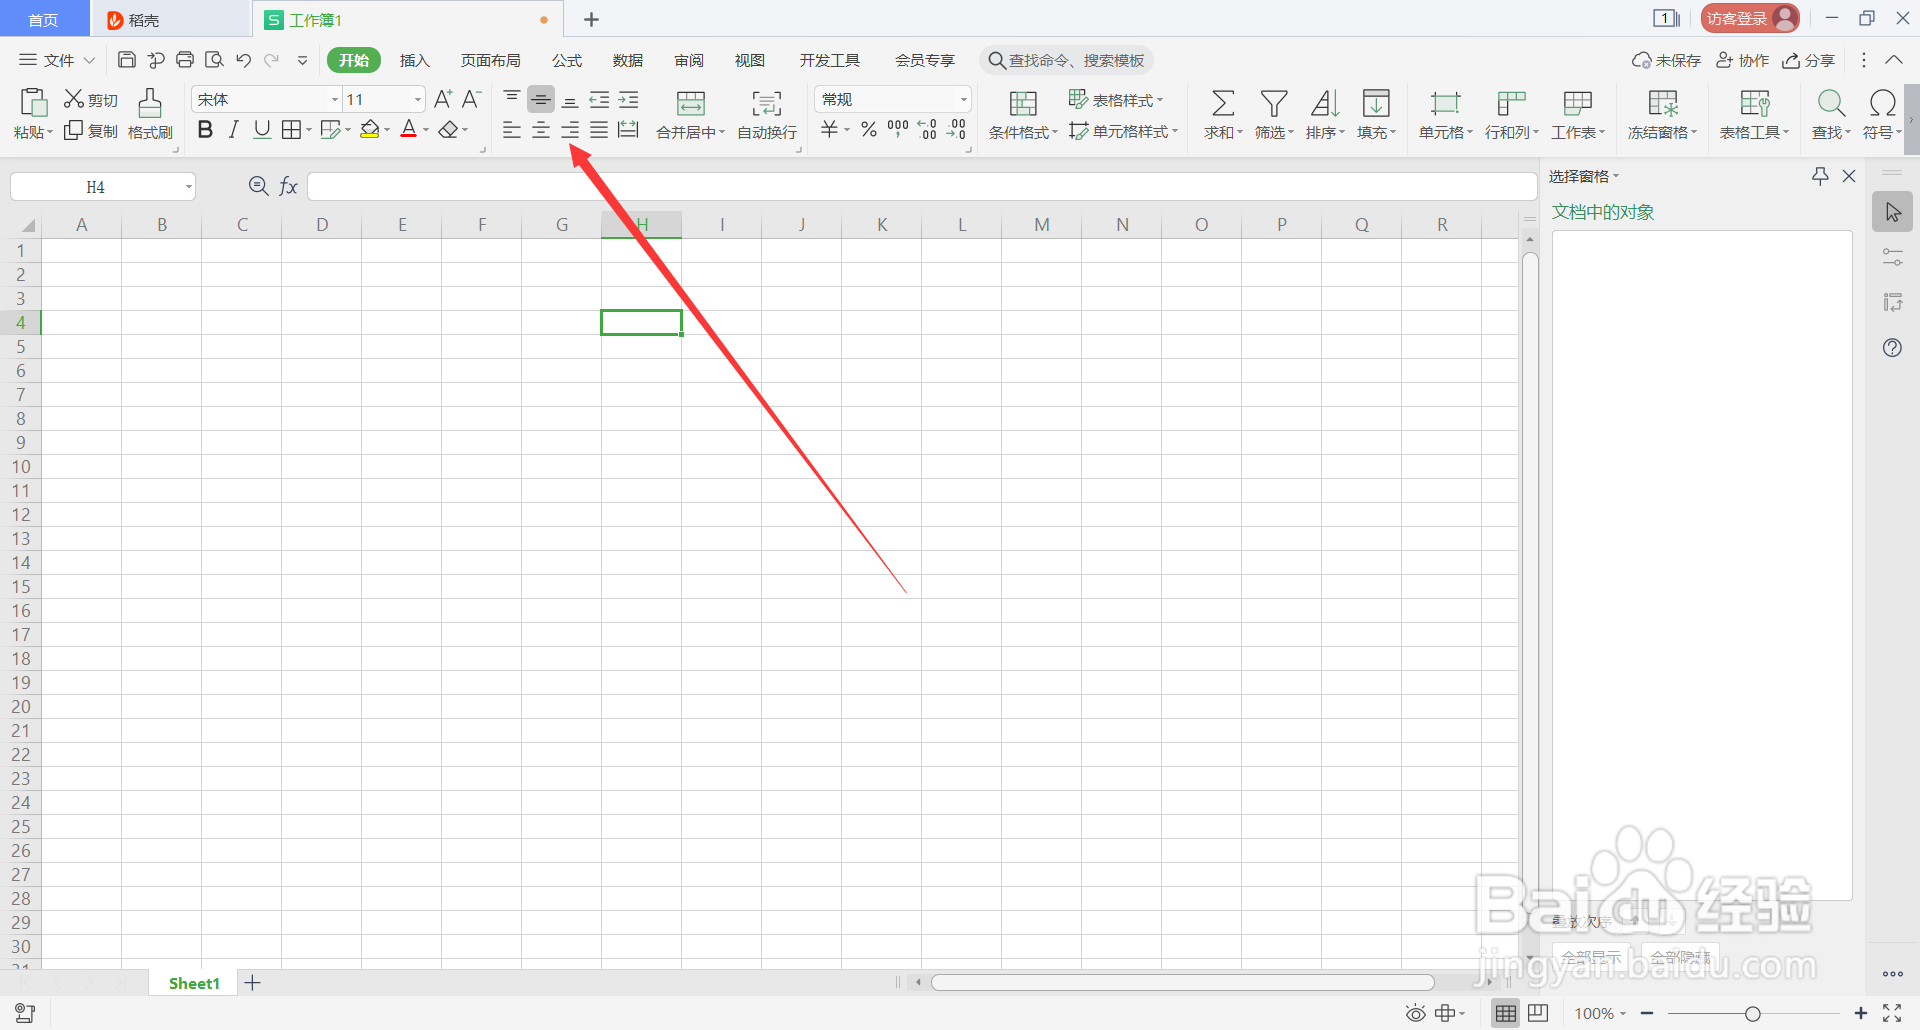The height and width of the screenshot is (1030, 1920).
Task: Click the Undo arrow icon
Action: click(x=243, y=60)
